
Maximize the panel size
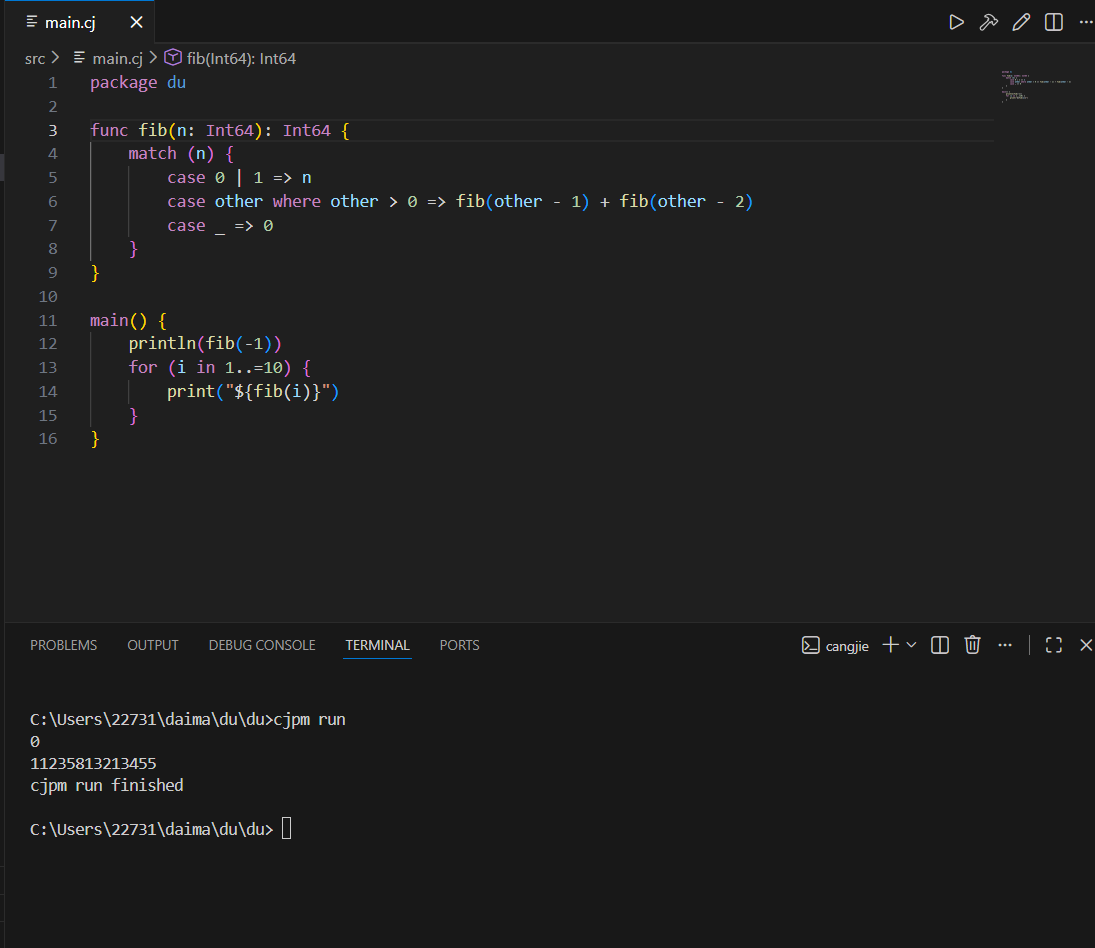click(1054, 645)
